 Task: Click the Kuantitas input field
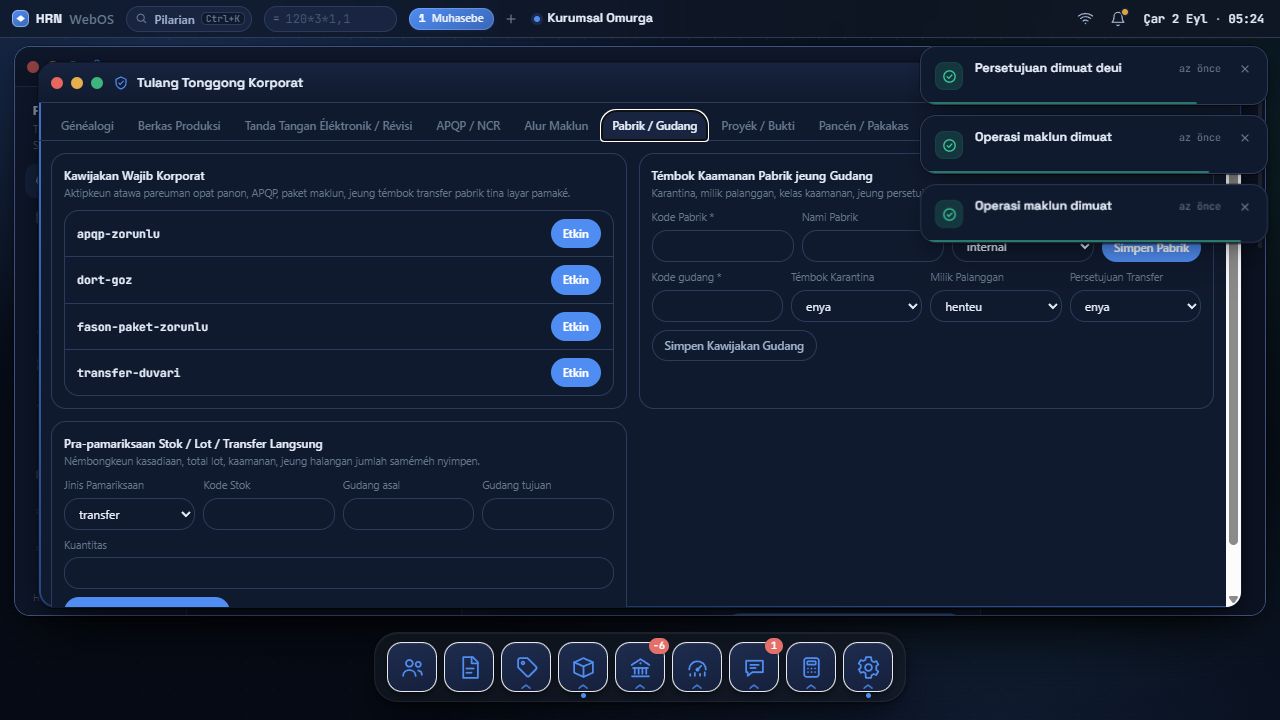tap(338, 573)
